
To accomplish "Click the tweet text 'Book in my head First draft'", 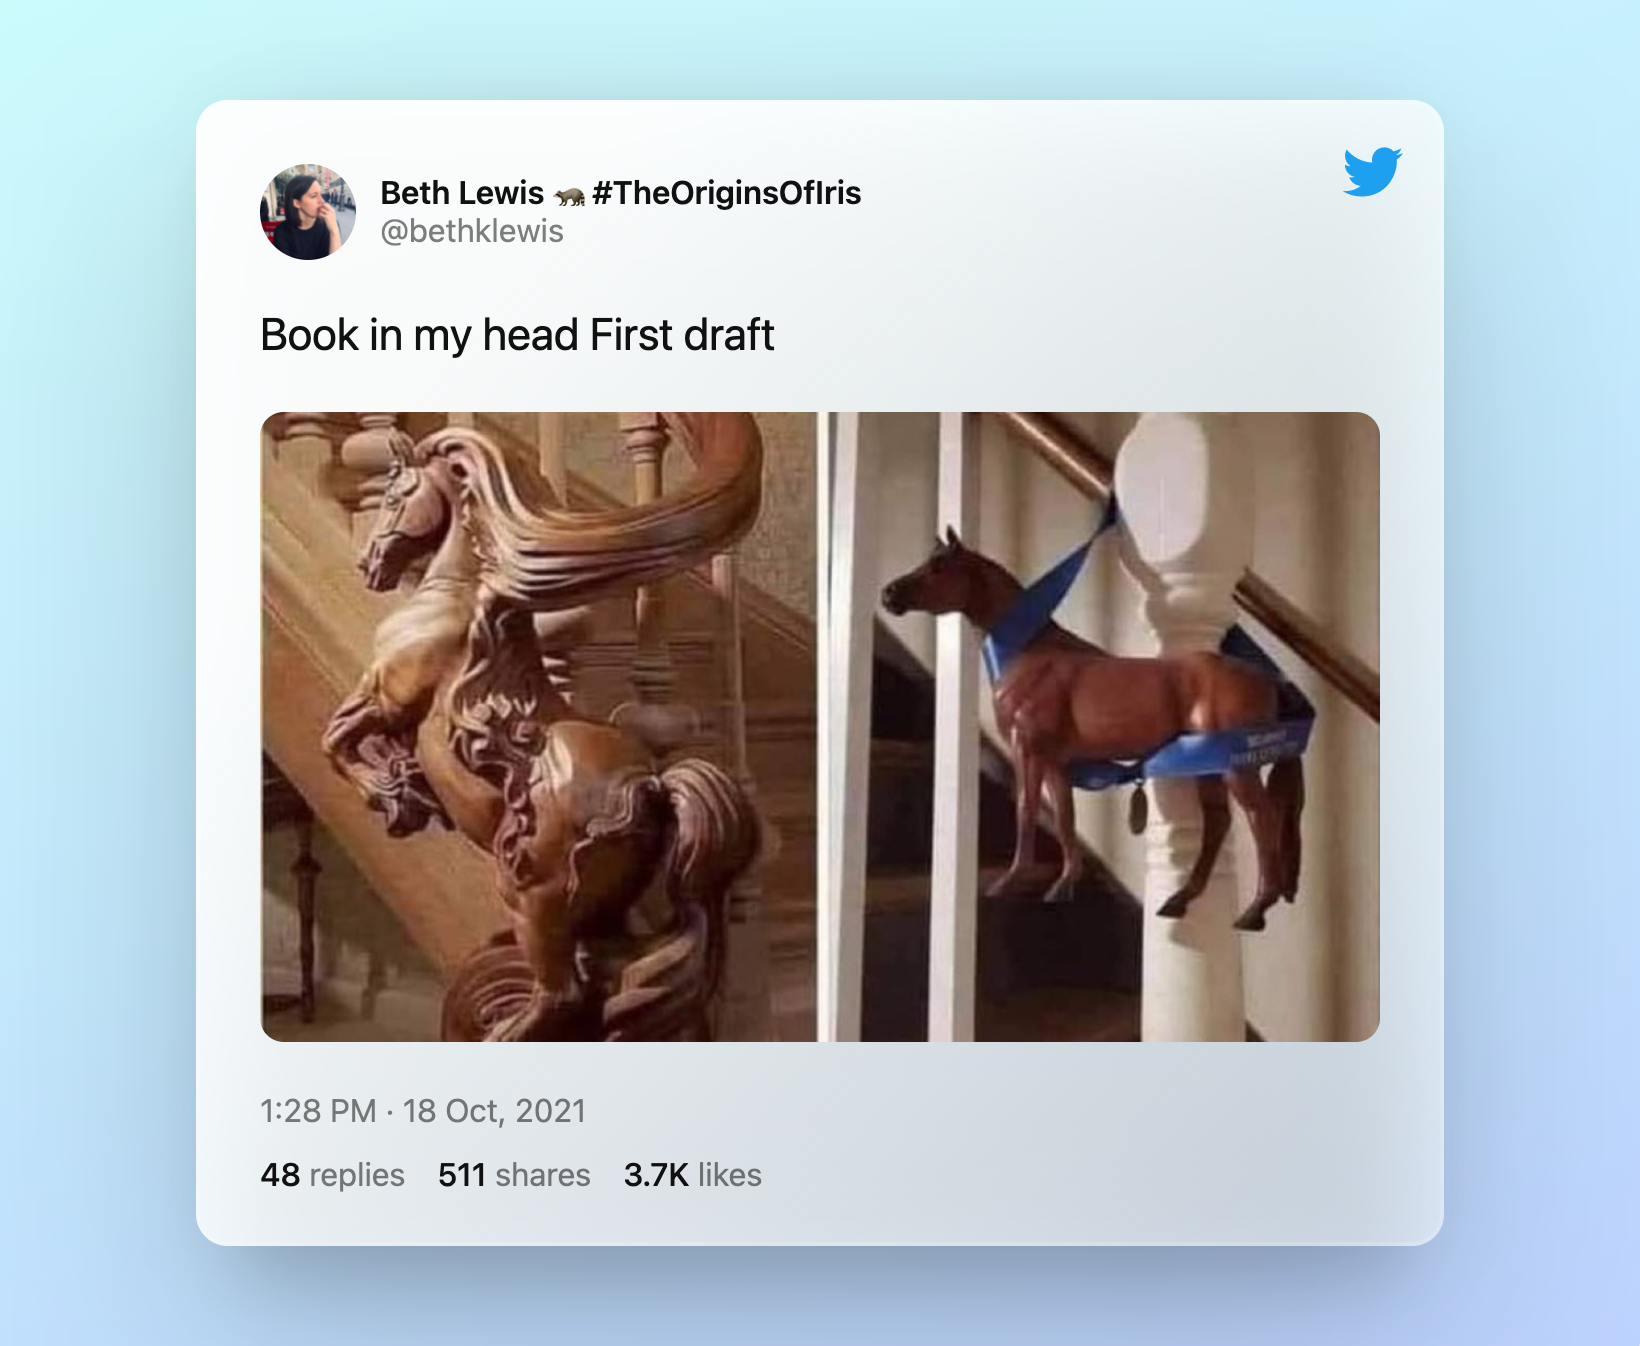I will [517, 335].
